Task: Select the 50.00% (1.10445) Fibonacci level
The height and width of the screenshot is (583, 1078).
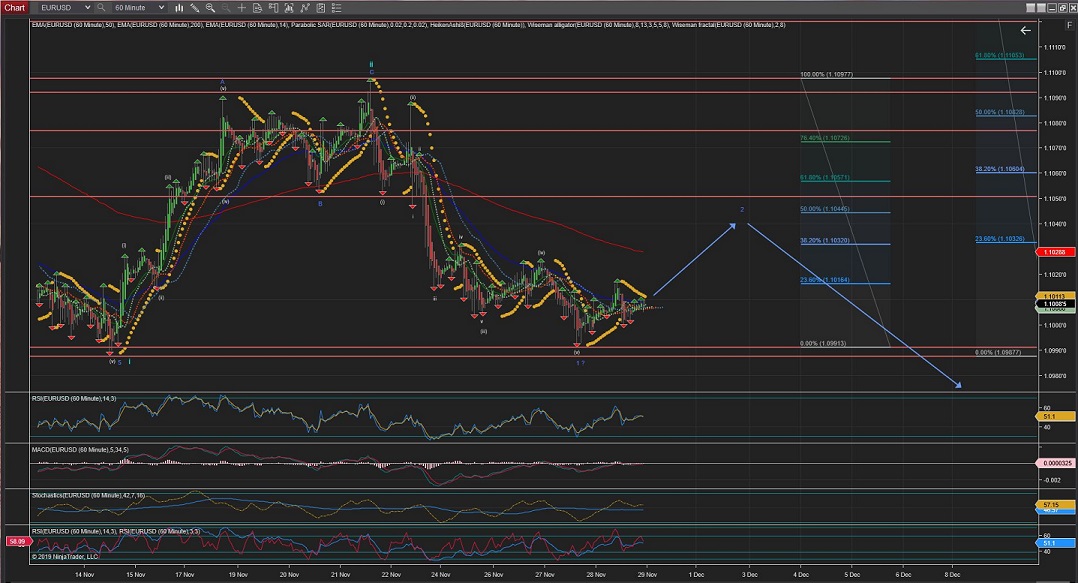Action: coord(825,209)
